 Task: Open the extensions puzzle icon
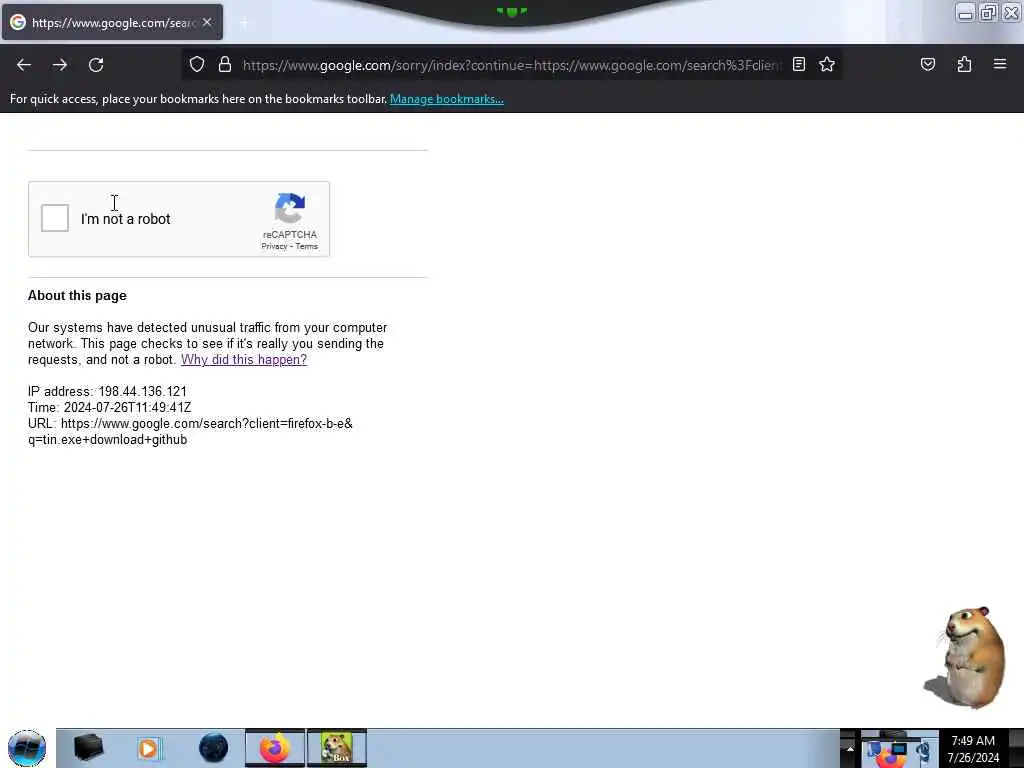click(964, 64)
